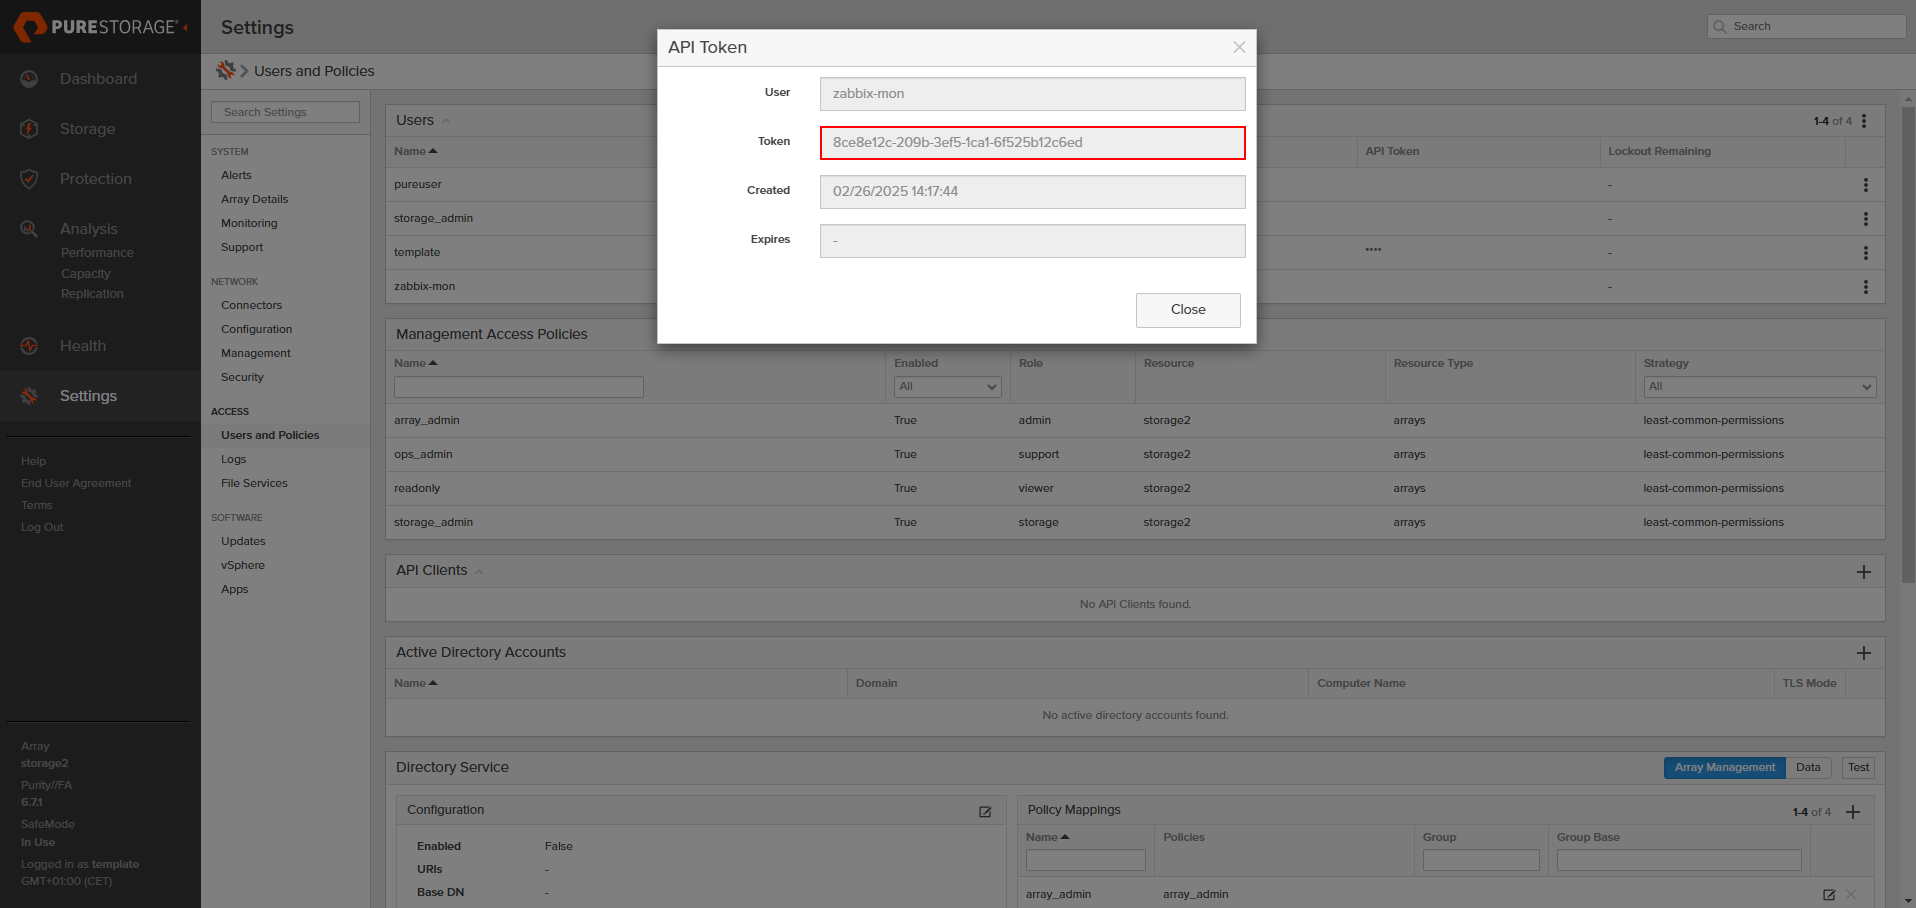Open Security network settings
The height and width of the screenshot is (908, 1916).
click(242, 377)
